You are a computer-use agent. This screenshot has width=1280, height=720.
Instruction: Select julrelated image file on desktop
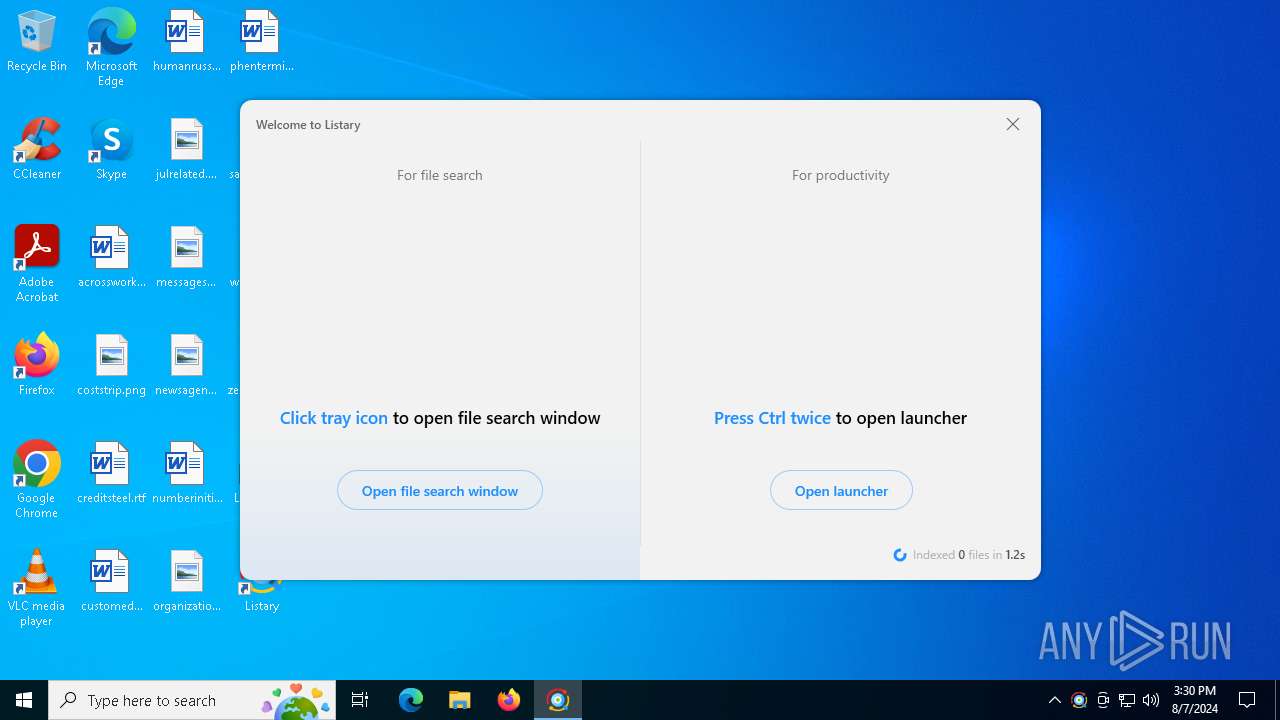[x=186, y=150]
